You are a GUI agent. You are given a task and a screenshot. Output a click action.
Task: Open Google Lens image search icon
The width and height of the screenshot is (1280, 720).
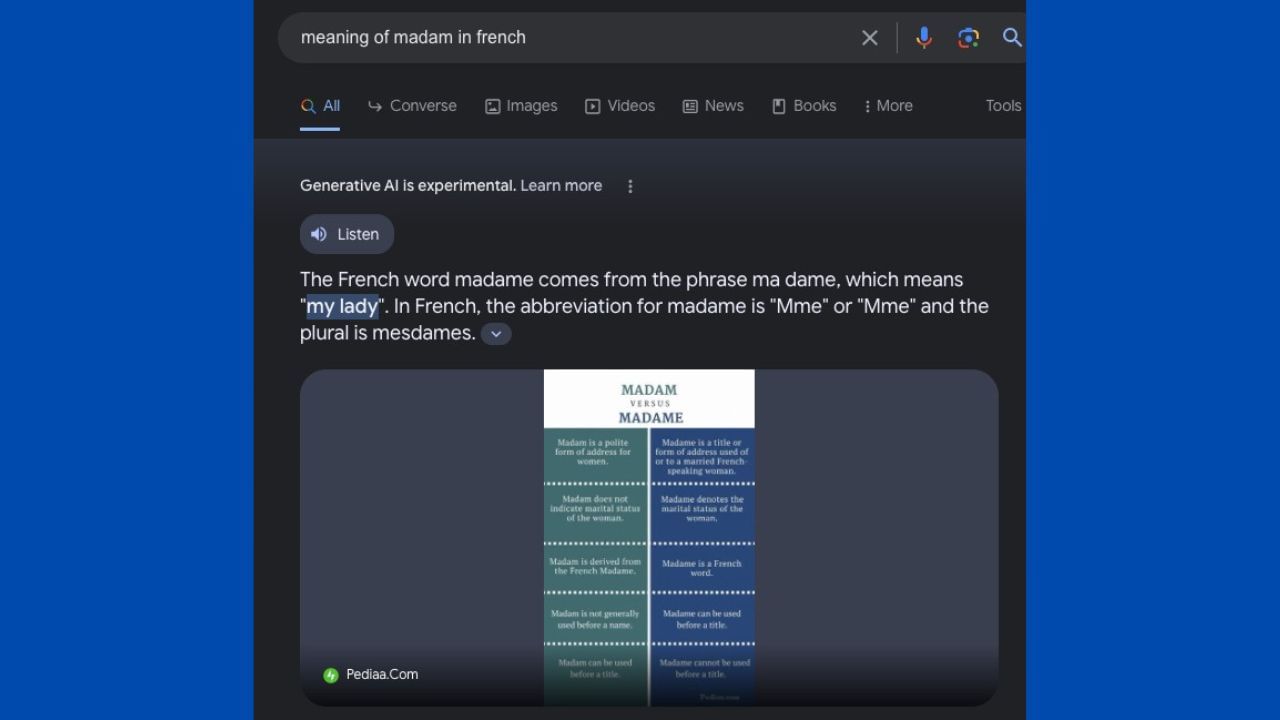pos(967,38)
